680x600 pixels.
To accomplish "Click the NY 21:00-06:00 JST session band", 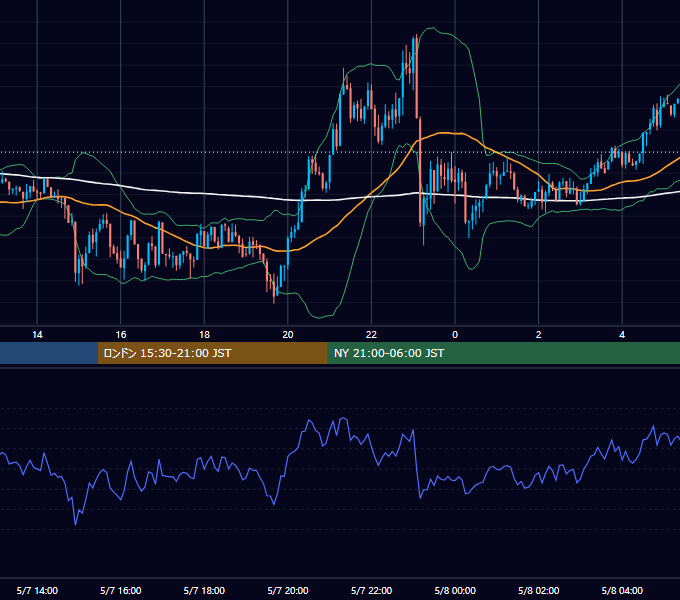I will tap(503, 353).
